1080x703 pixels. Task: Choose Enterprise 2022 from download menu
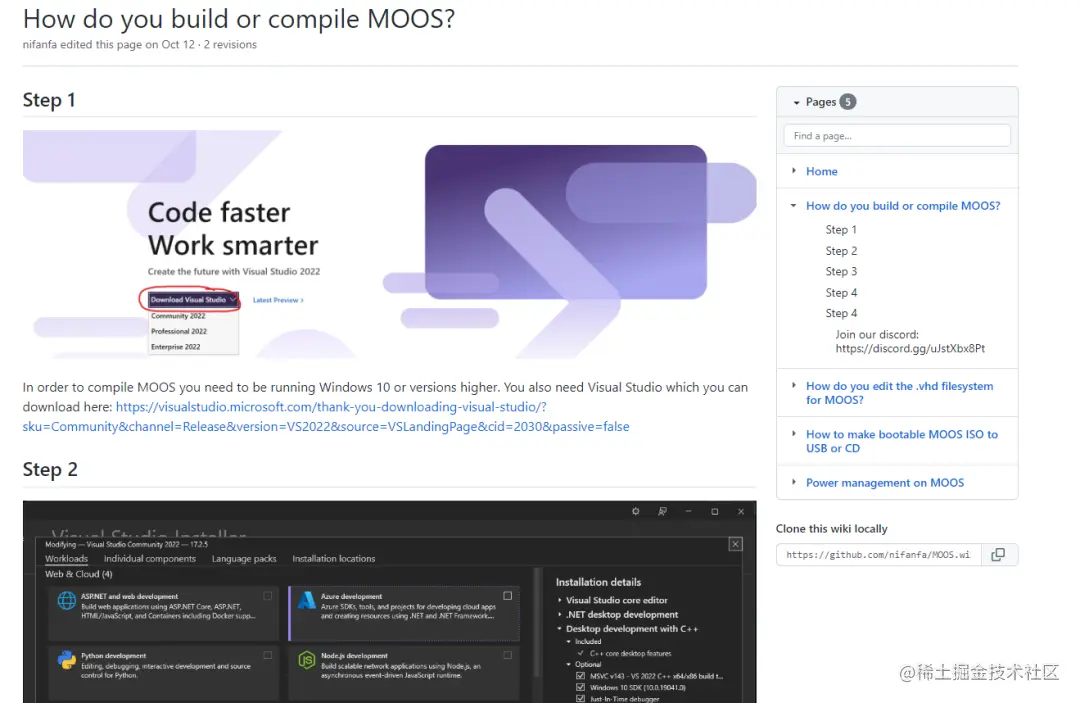coord(176,347)
